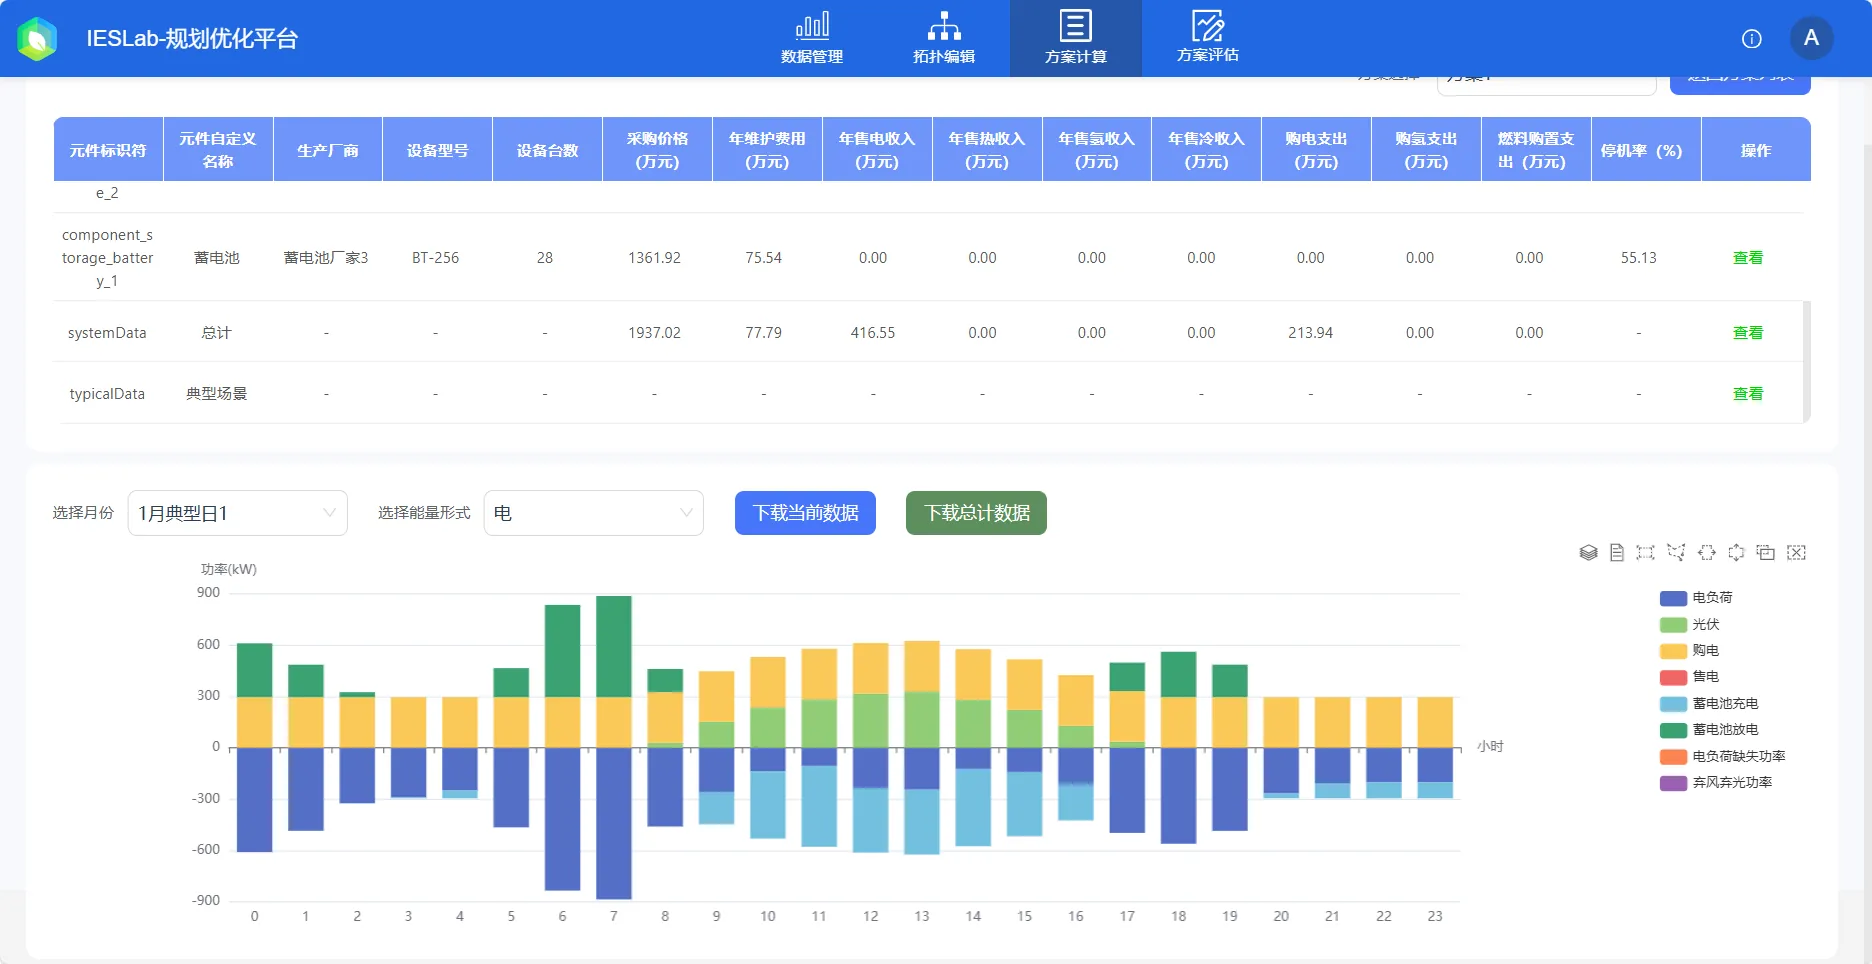Open chart data view document icon
This screenshot has height=964, width=1872.
coord(1617,553)
